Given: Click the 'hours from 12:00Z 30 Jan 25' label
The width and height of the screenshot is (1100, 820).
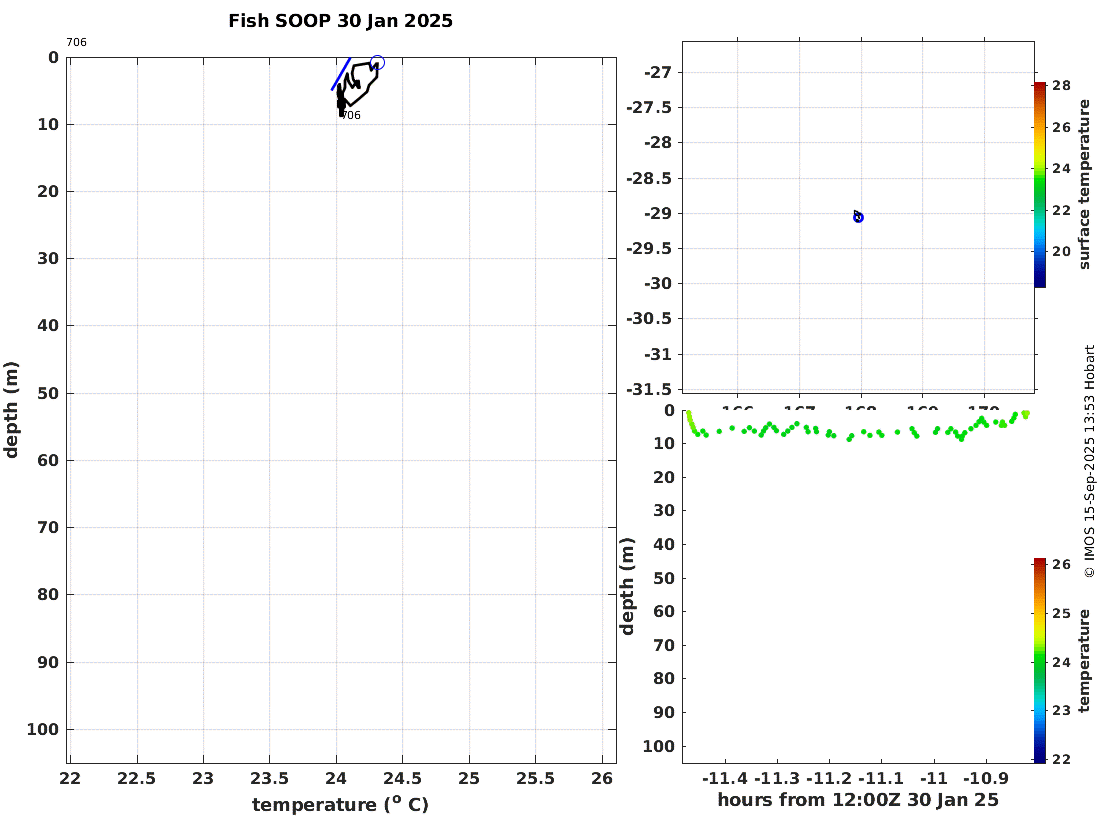Looking at the screenshot, I should pyautogui.click(x=858, y=800).
